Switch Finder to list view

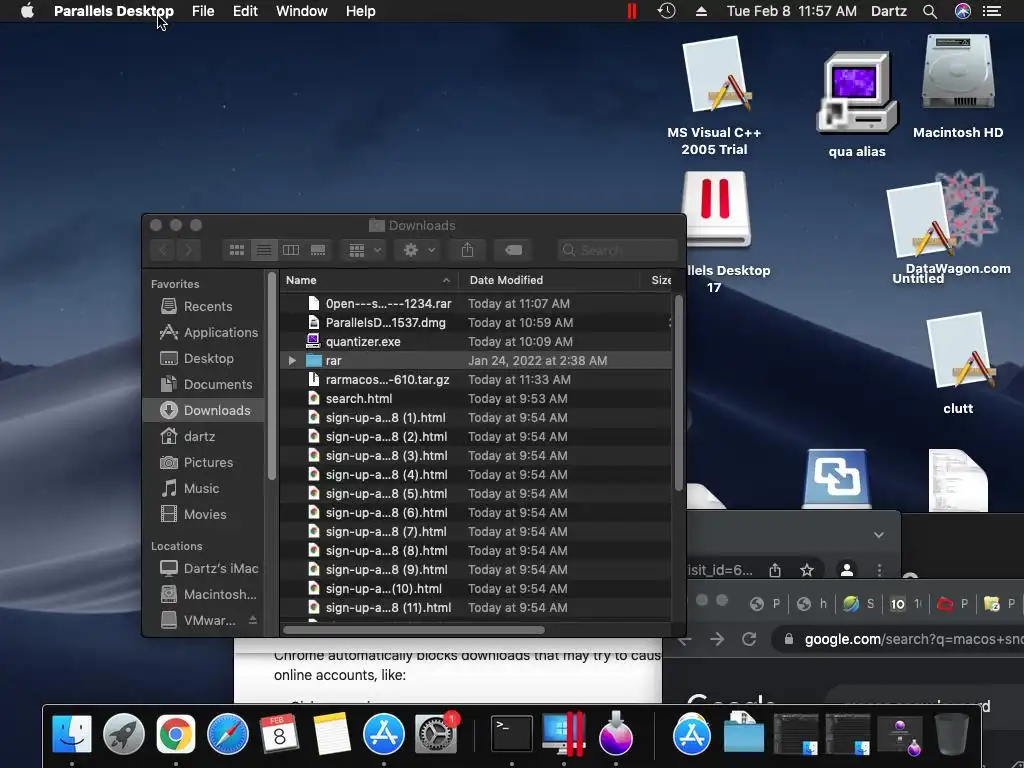click(264, 250)
